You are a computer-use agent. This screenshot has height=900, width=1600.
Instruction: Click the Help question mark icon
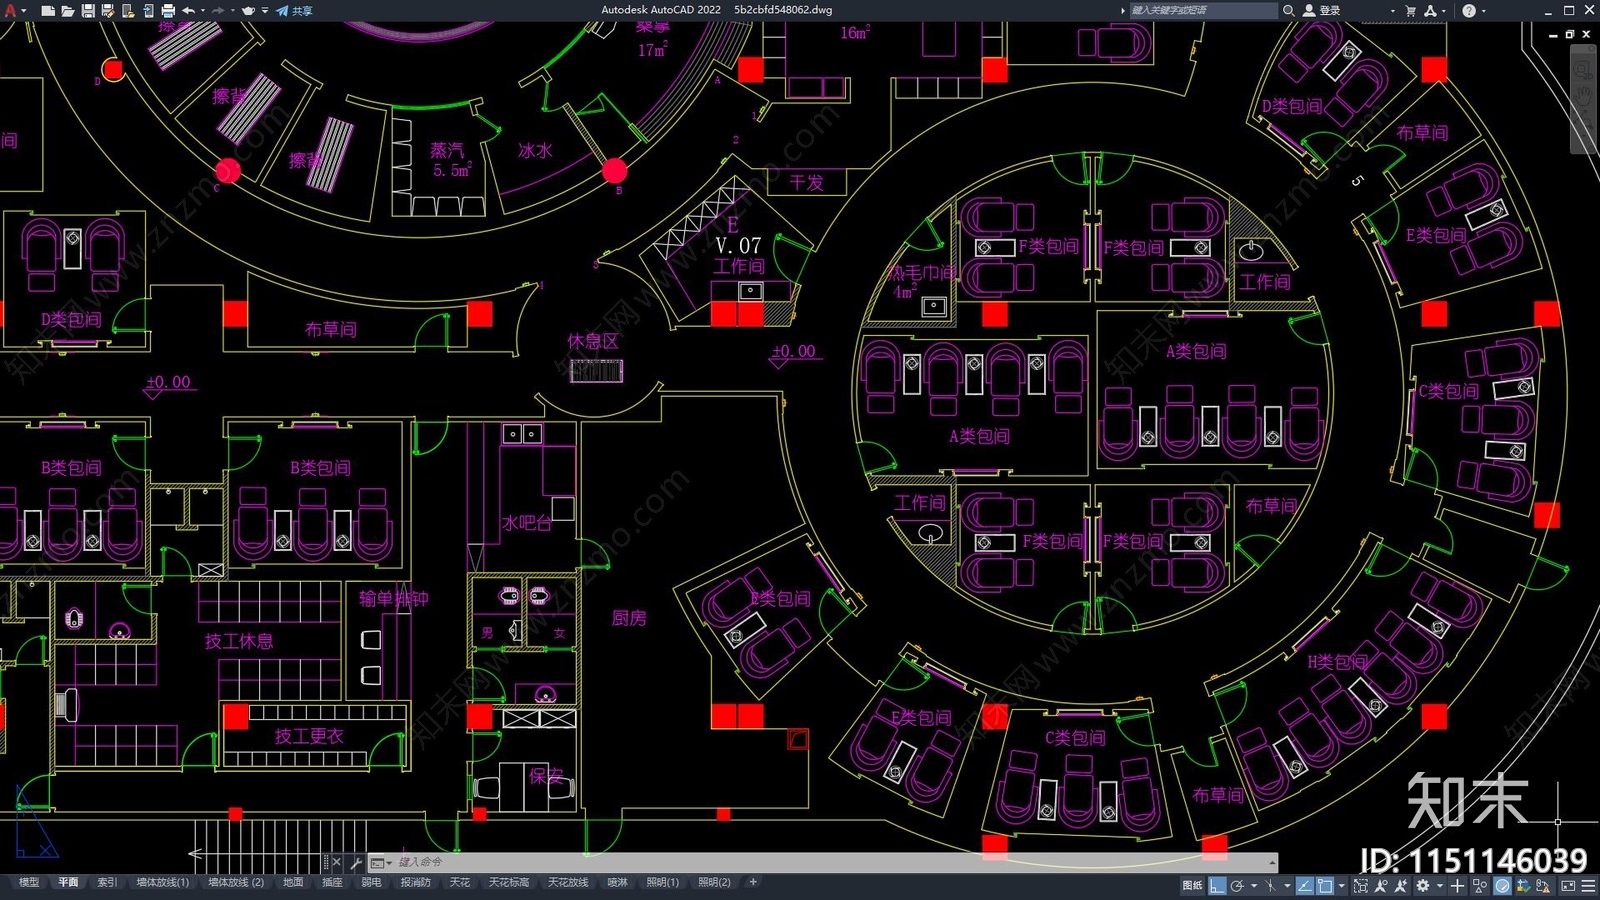coord(1469,10)
